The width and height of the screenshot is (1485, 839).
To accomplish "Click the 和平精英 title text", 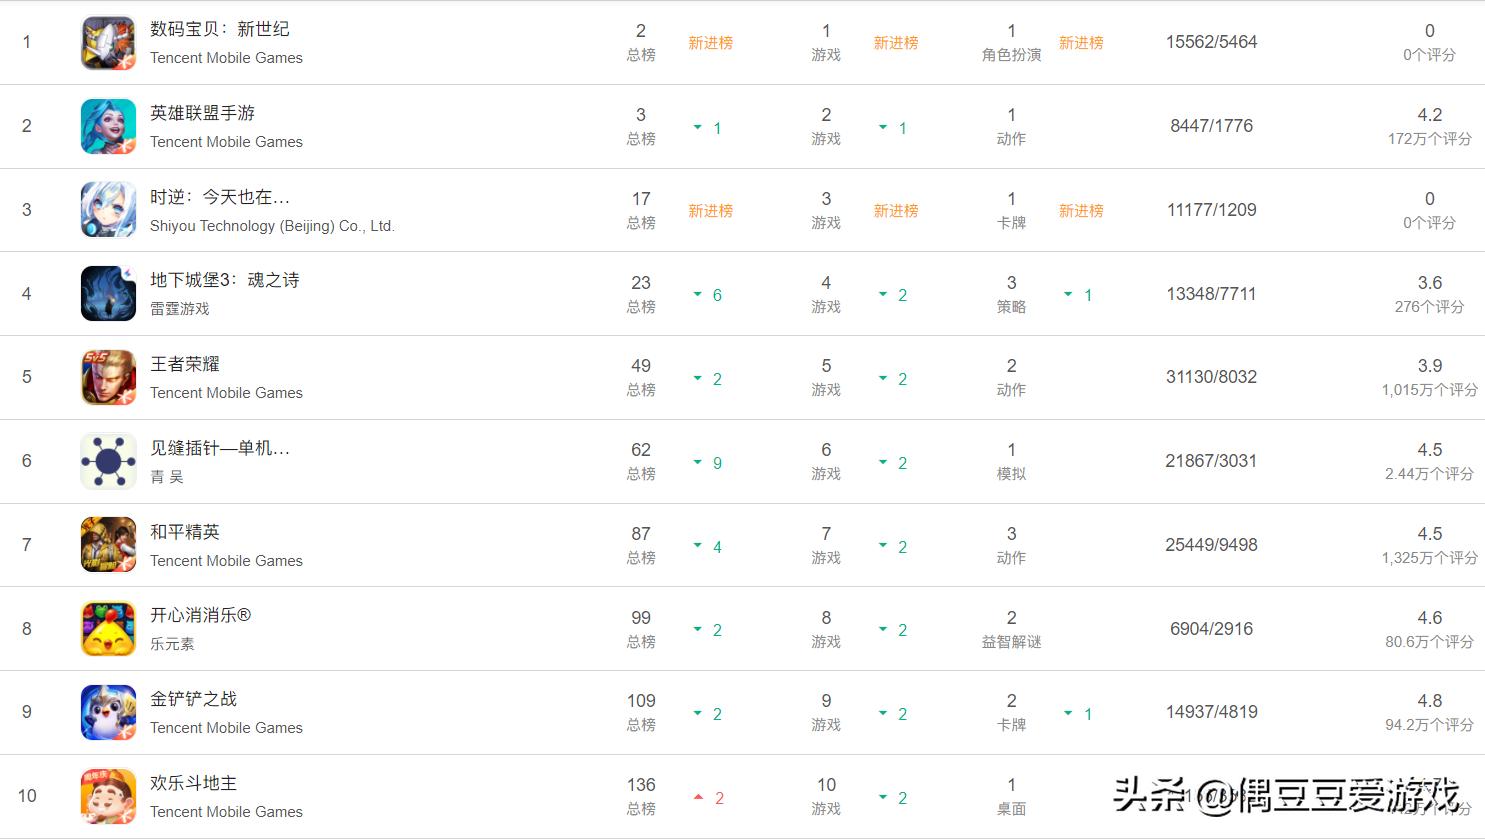I will tap(185, 532).
